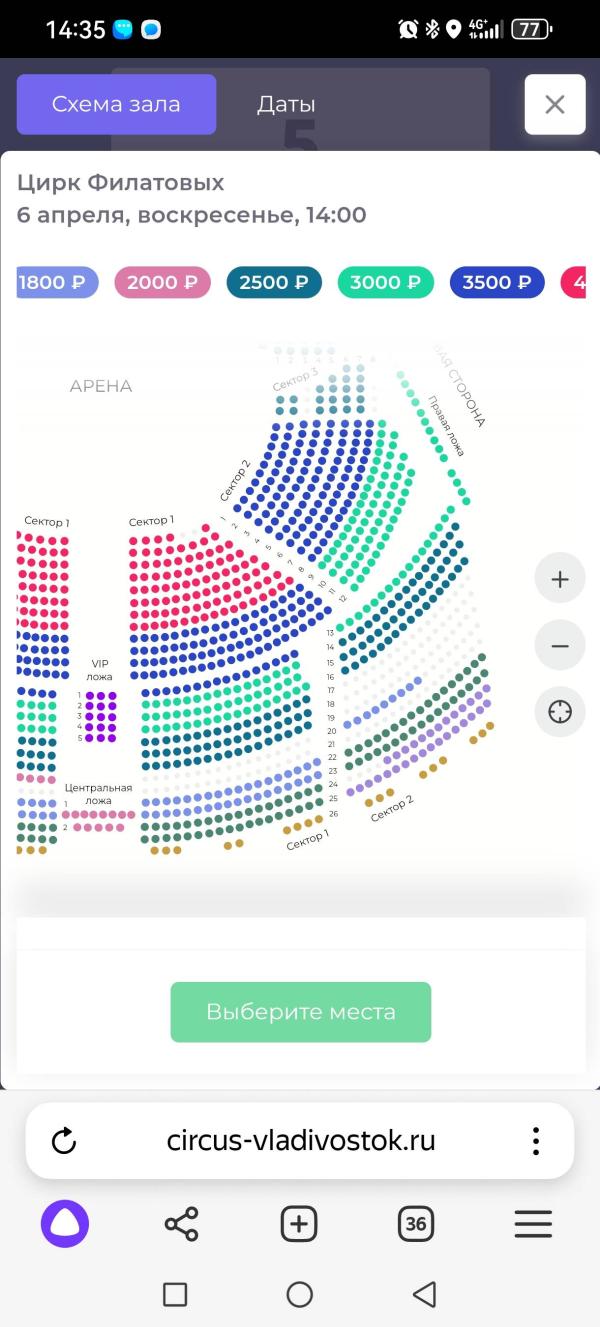Viewport: 600px width, 1327px height.
Task: Show the 36 open tabs
Action: pyautogui.click(x=416, y=1223)
